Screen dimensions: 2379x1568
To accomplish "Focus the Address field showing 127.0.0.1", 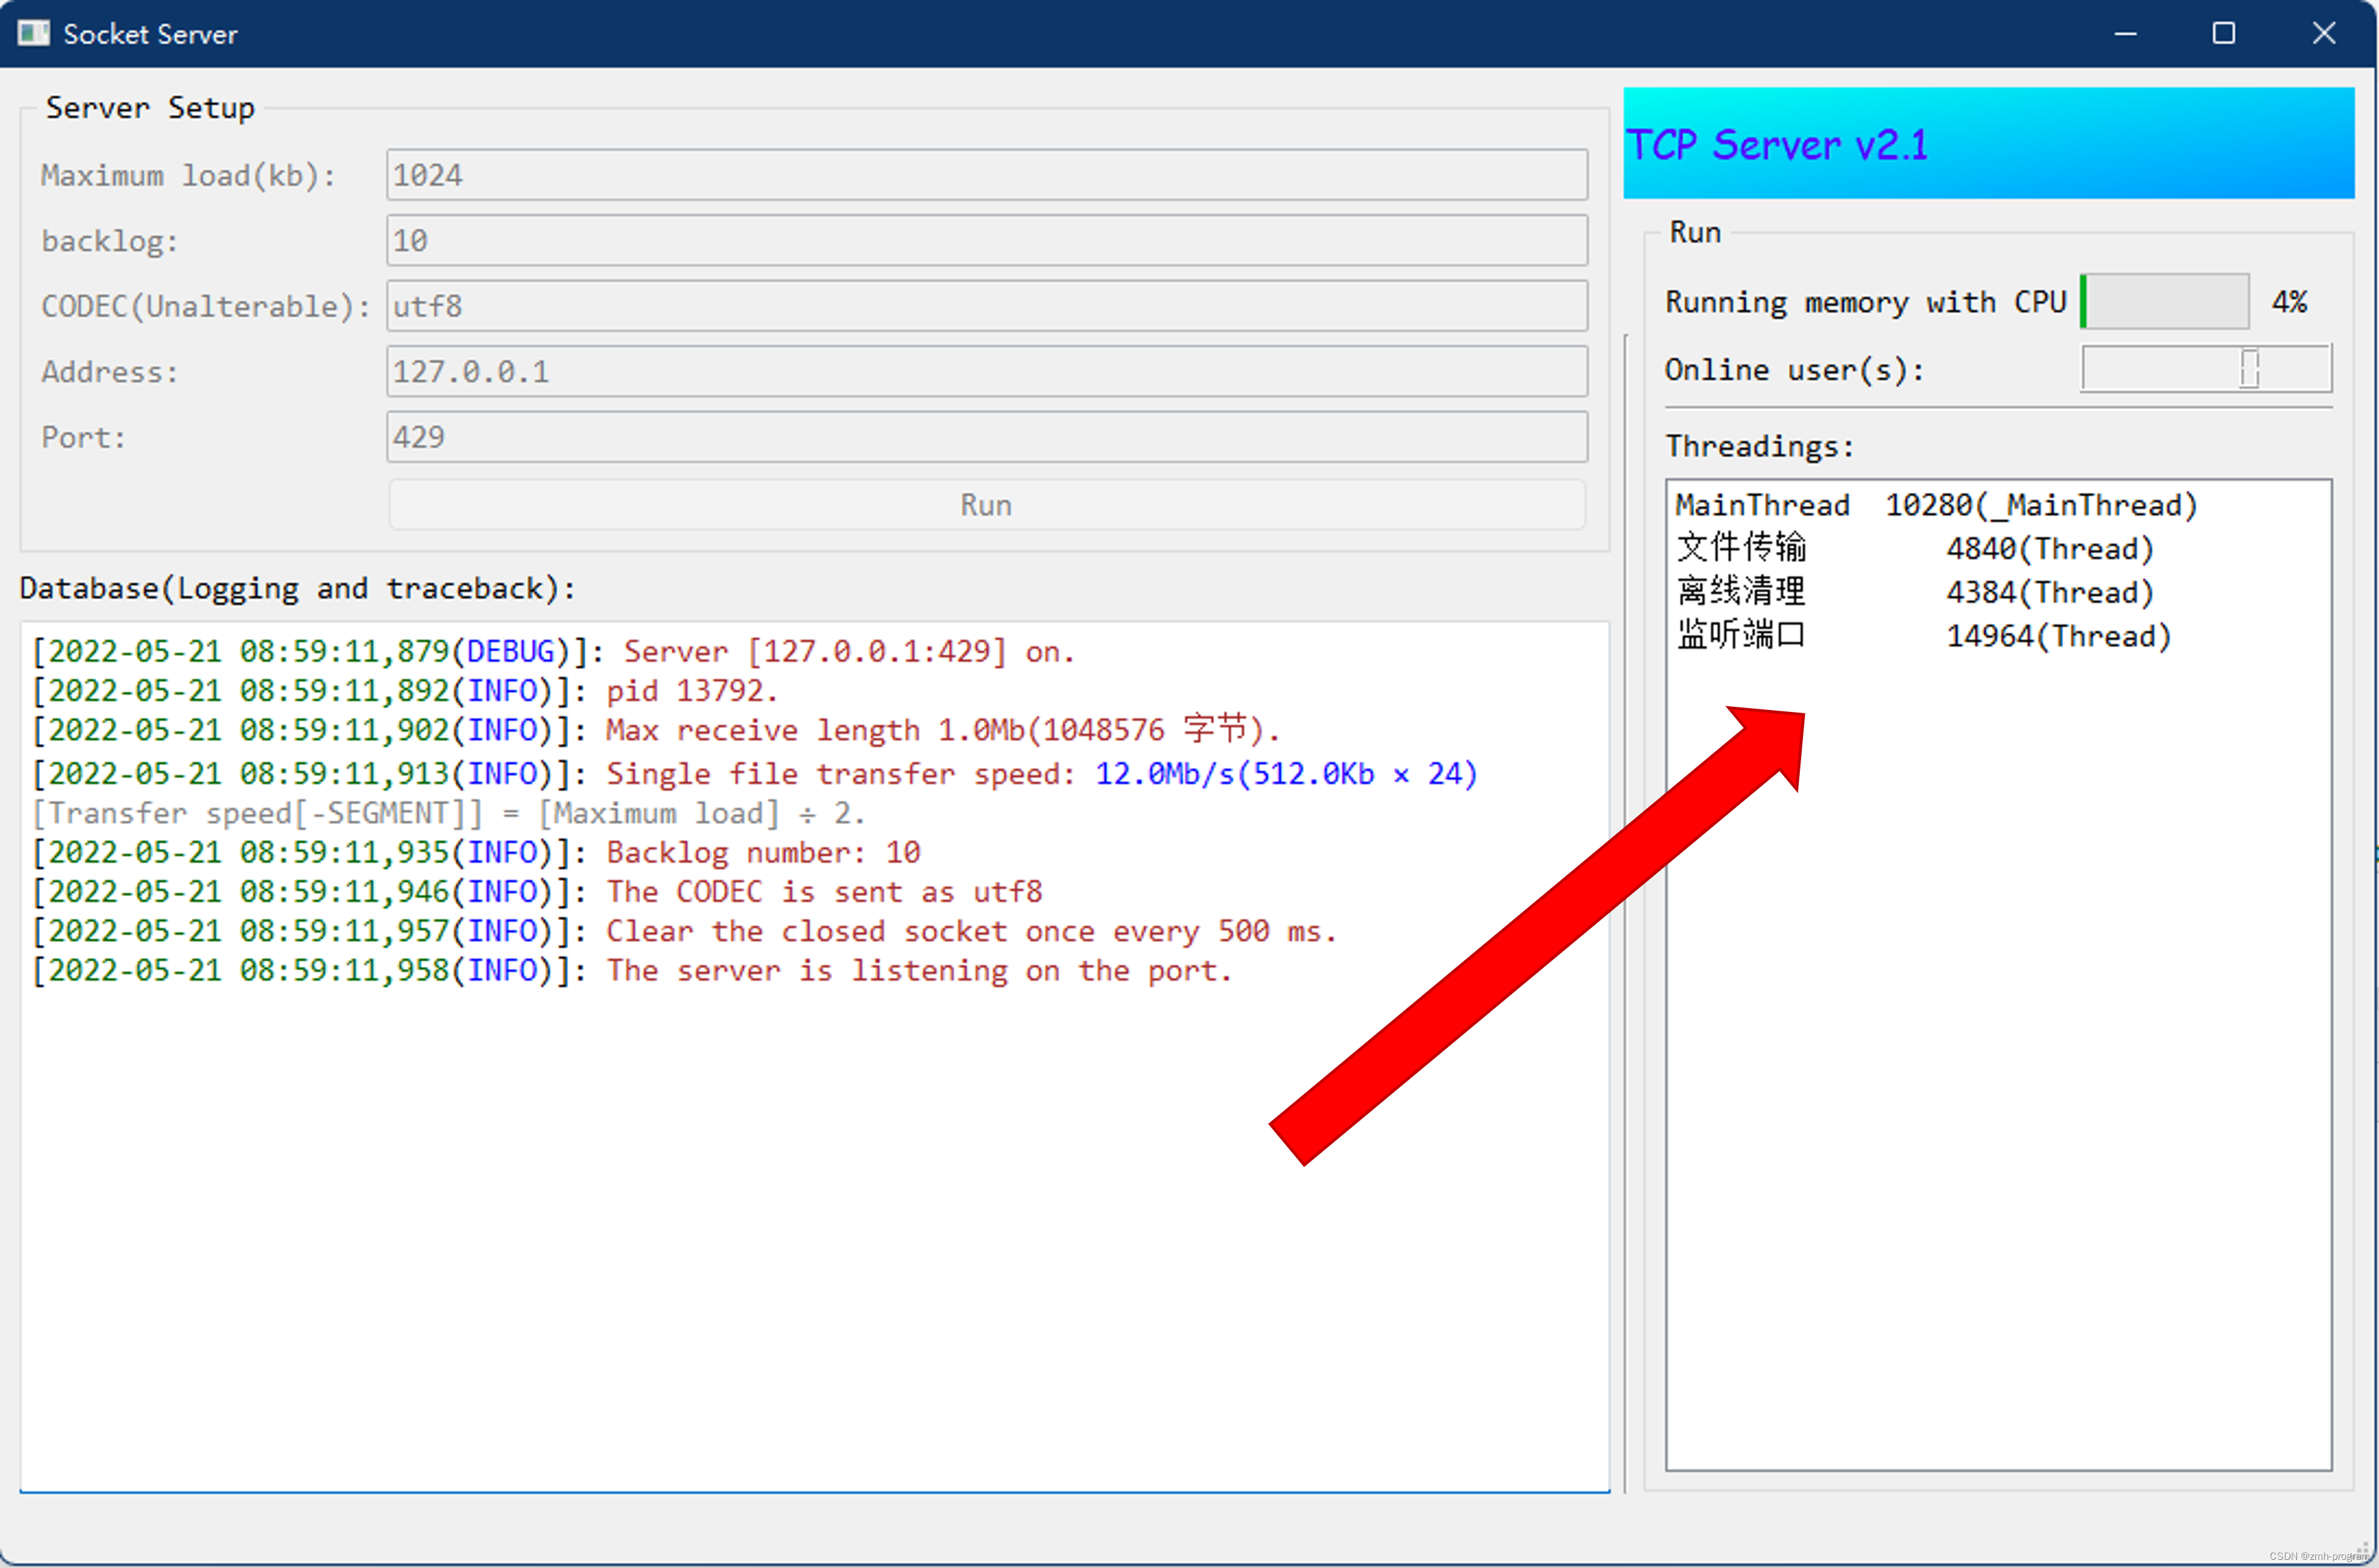I will 986,371.
